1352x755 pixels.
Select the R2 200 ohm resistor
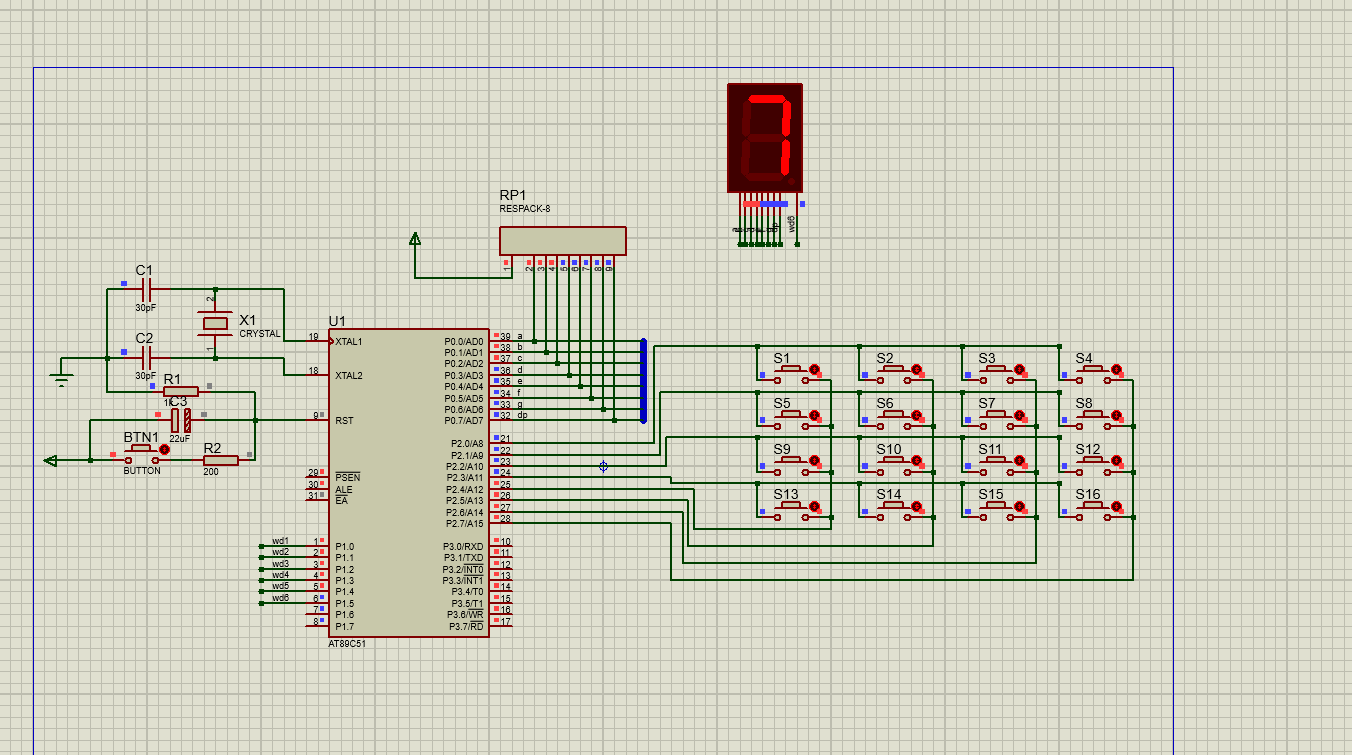[x=220, y=460]
